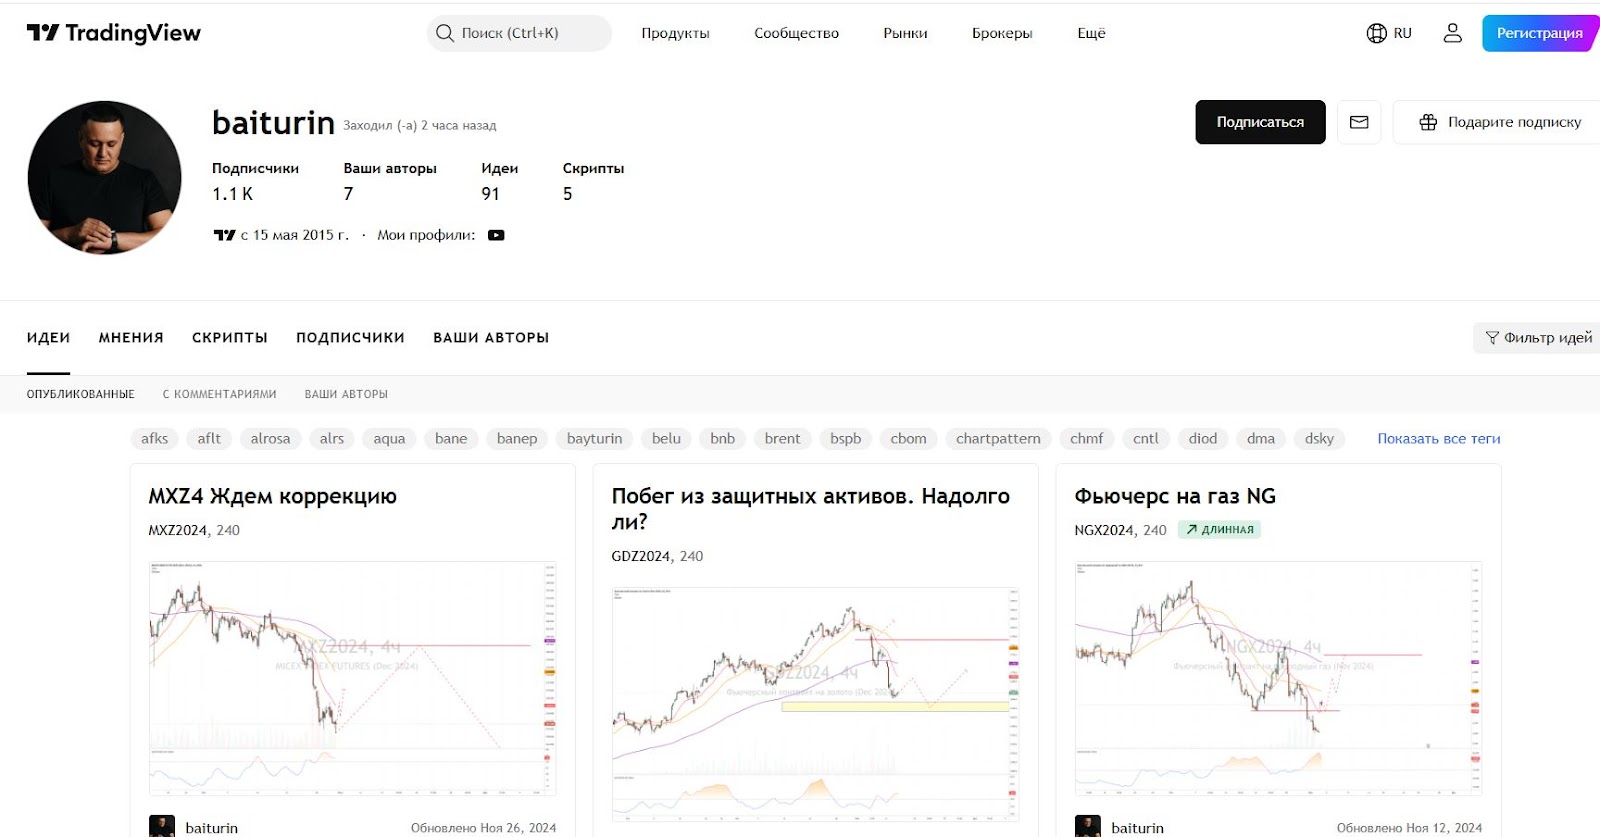
Task: Select the ИДЕИ tab
Action: pos(48,338)
